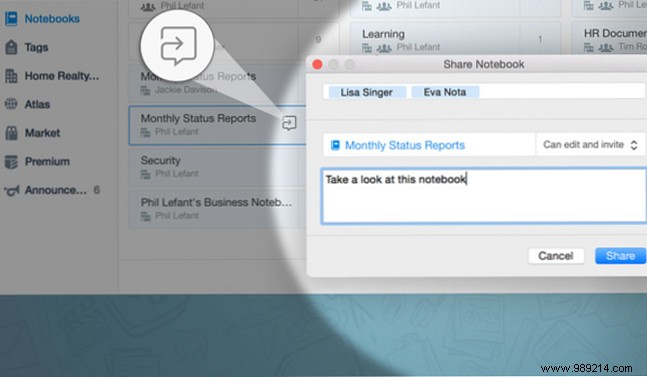The image size is (647, 377).
Task: Click share icon on Monthly Status Reports row
Action: pos(289,123)
